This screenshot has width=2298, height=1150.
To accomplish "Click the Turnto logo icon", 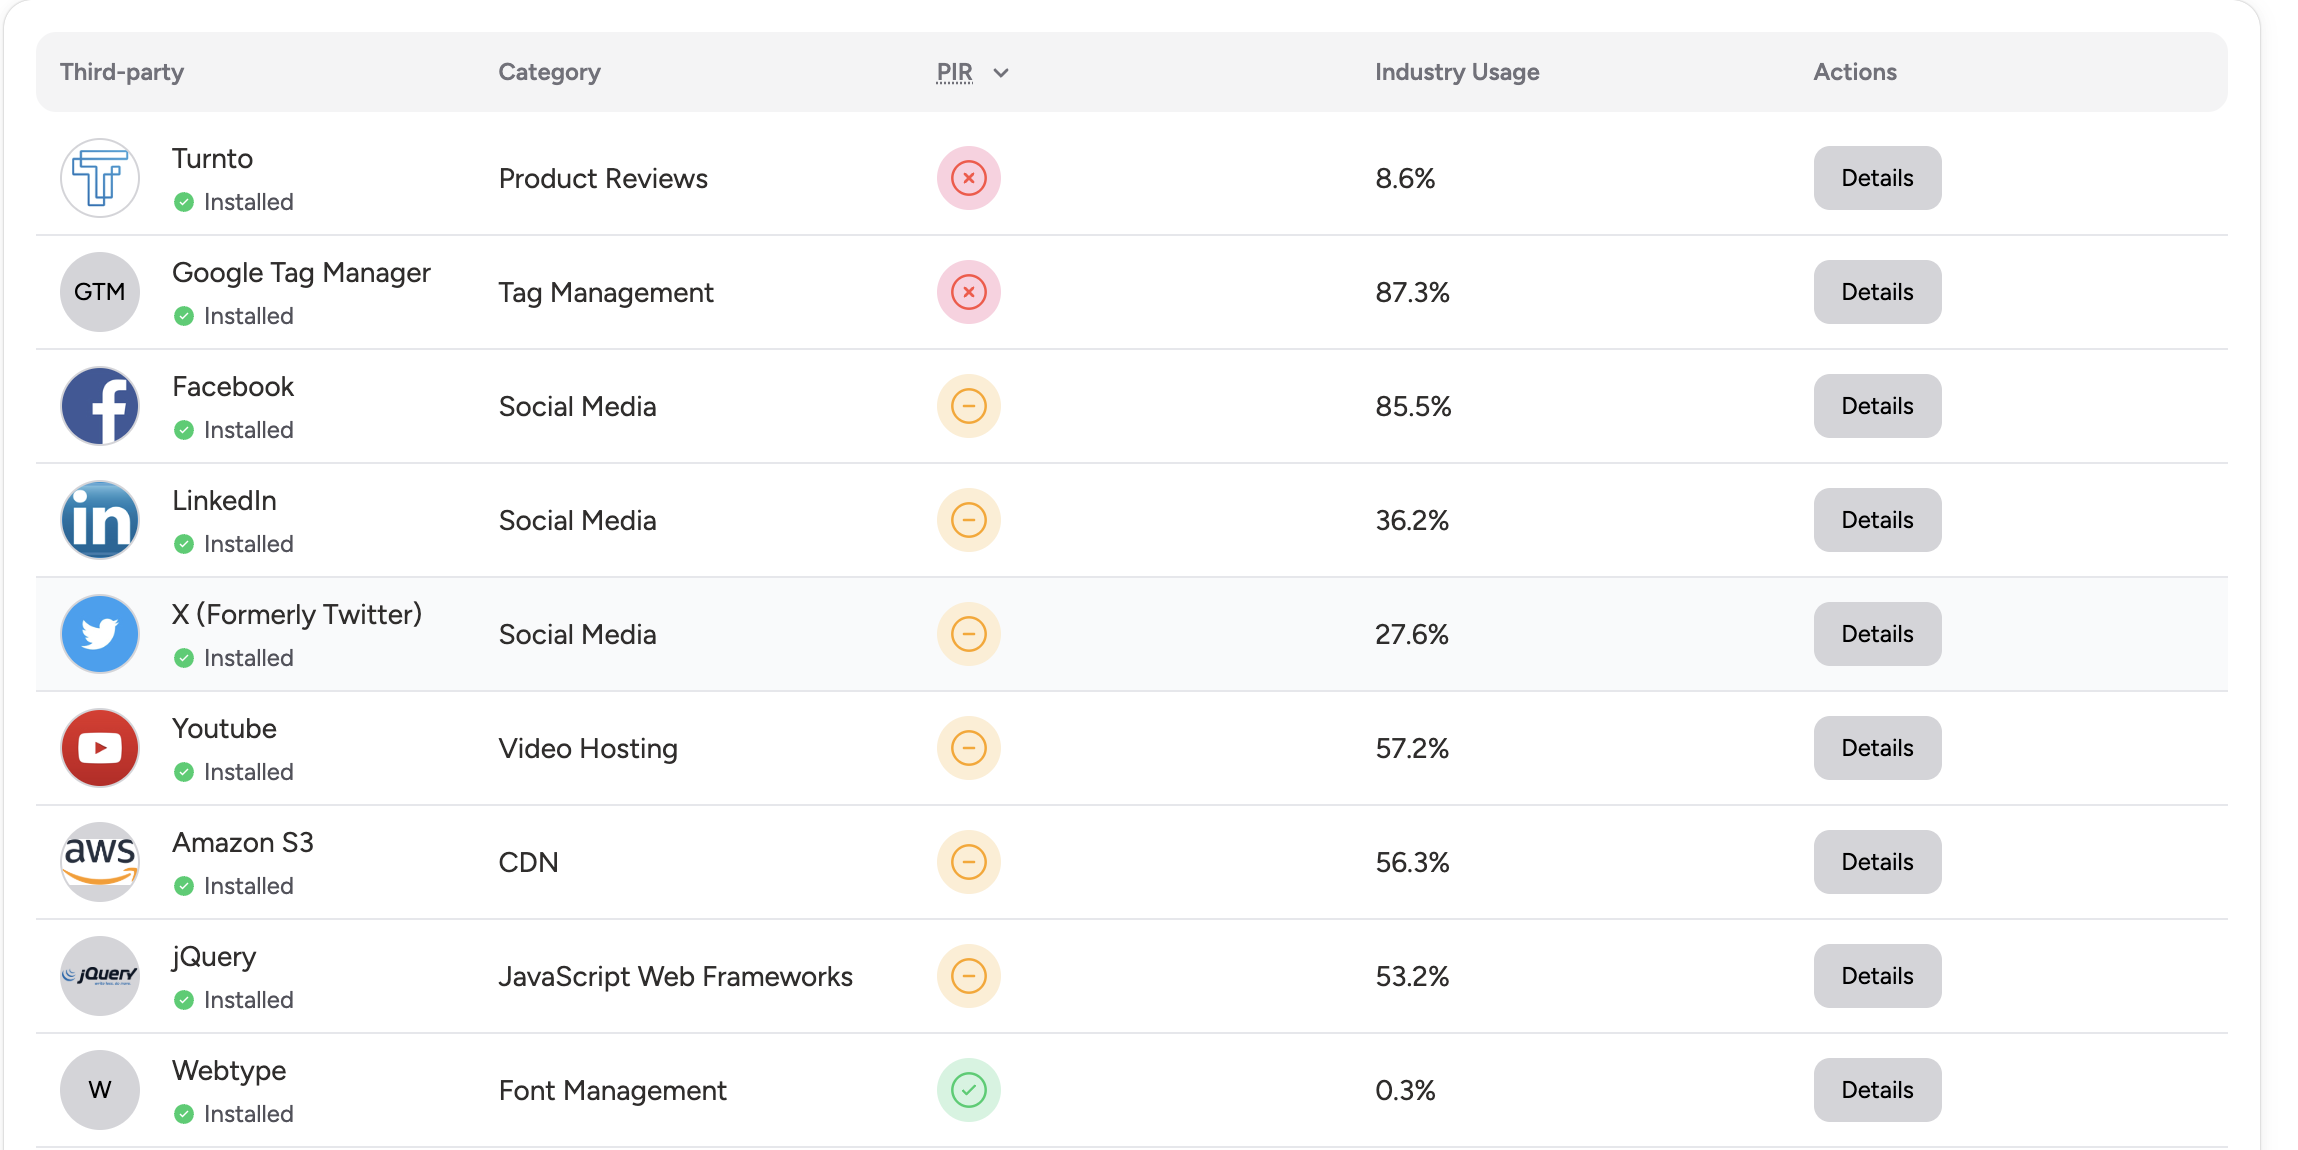I will [x=100, y=178].
